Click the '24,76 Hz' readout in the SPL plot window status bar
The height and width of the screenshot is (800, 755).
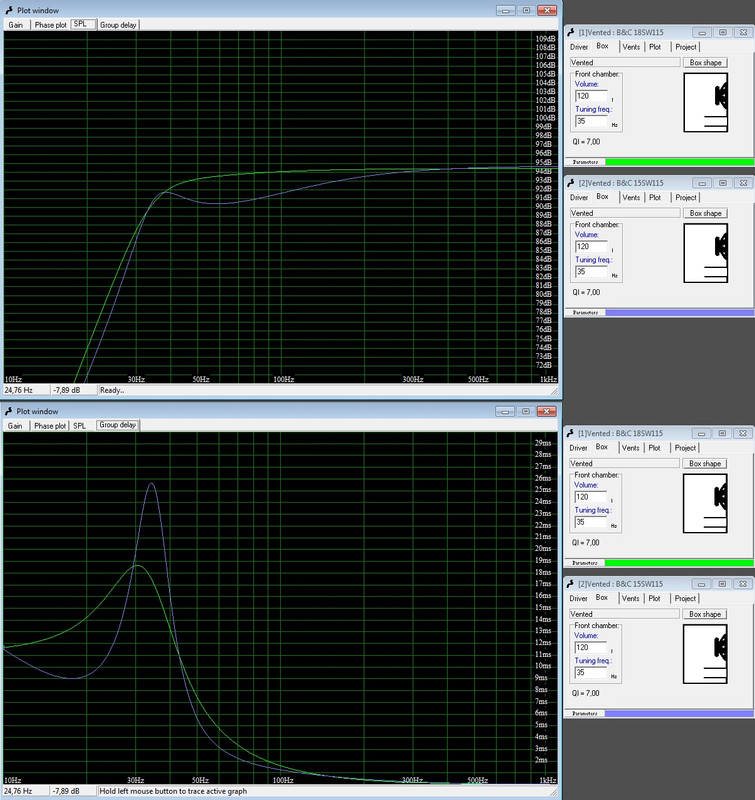tap(19, 390)
